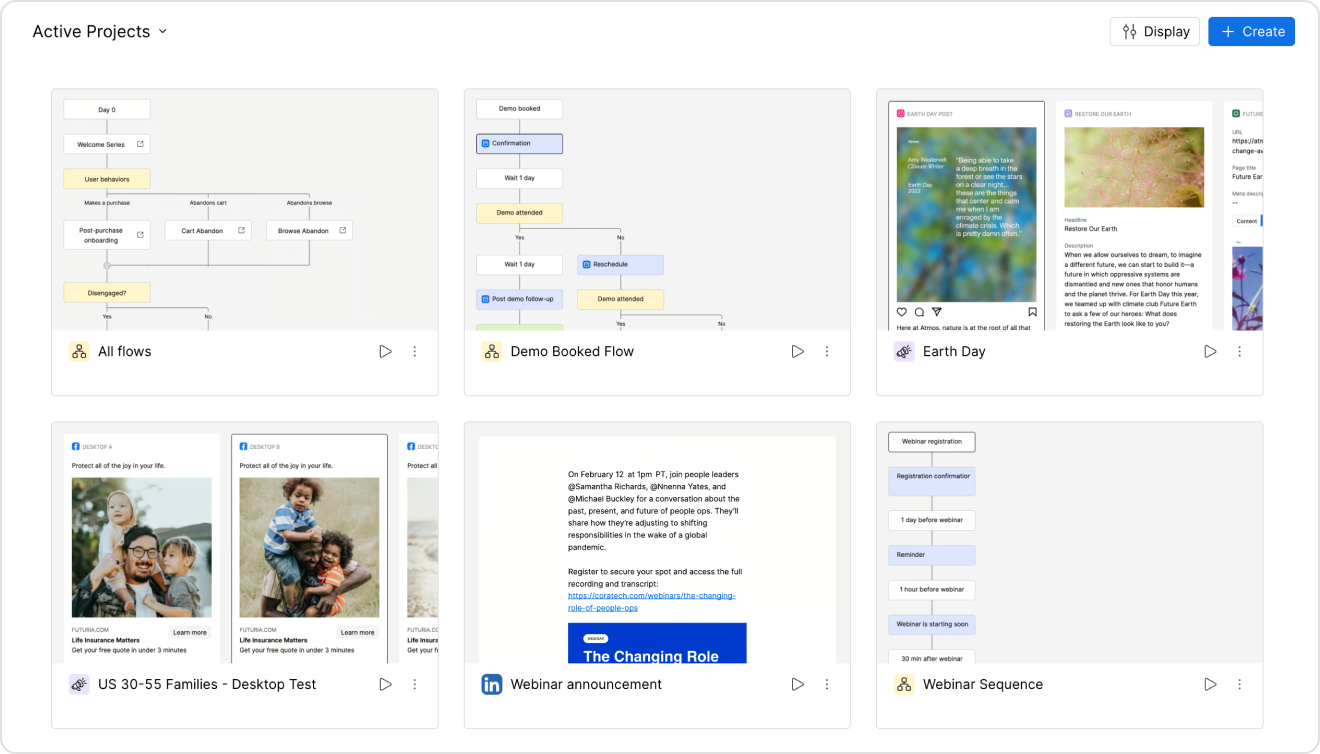Click the Post-purchase onboarding external link icon
Image resolution: width=1320 pixels, height=754 pixels.
tap(140, 235)
